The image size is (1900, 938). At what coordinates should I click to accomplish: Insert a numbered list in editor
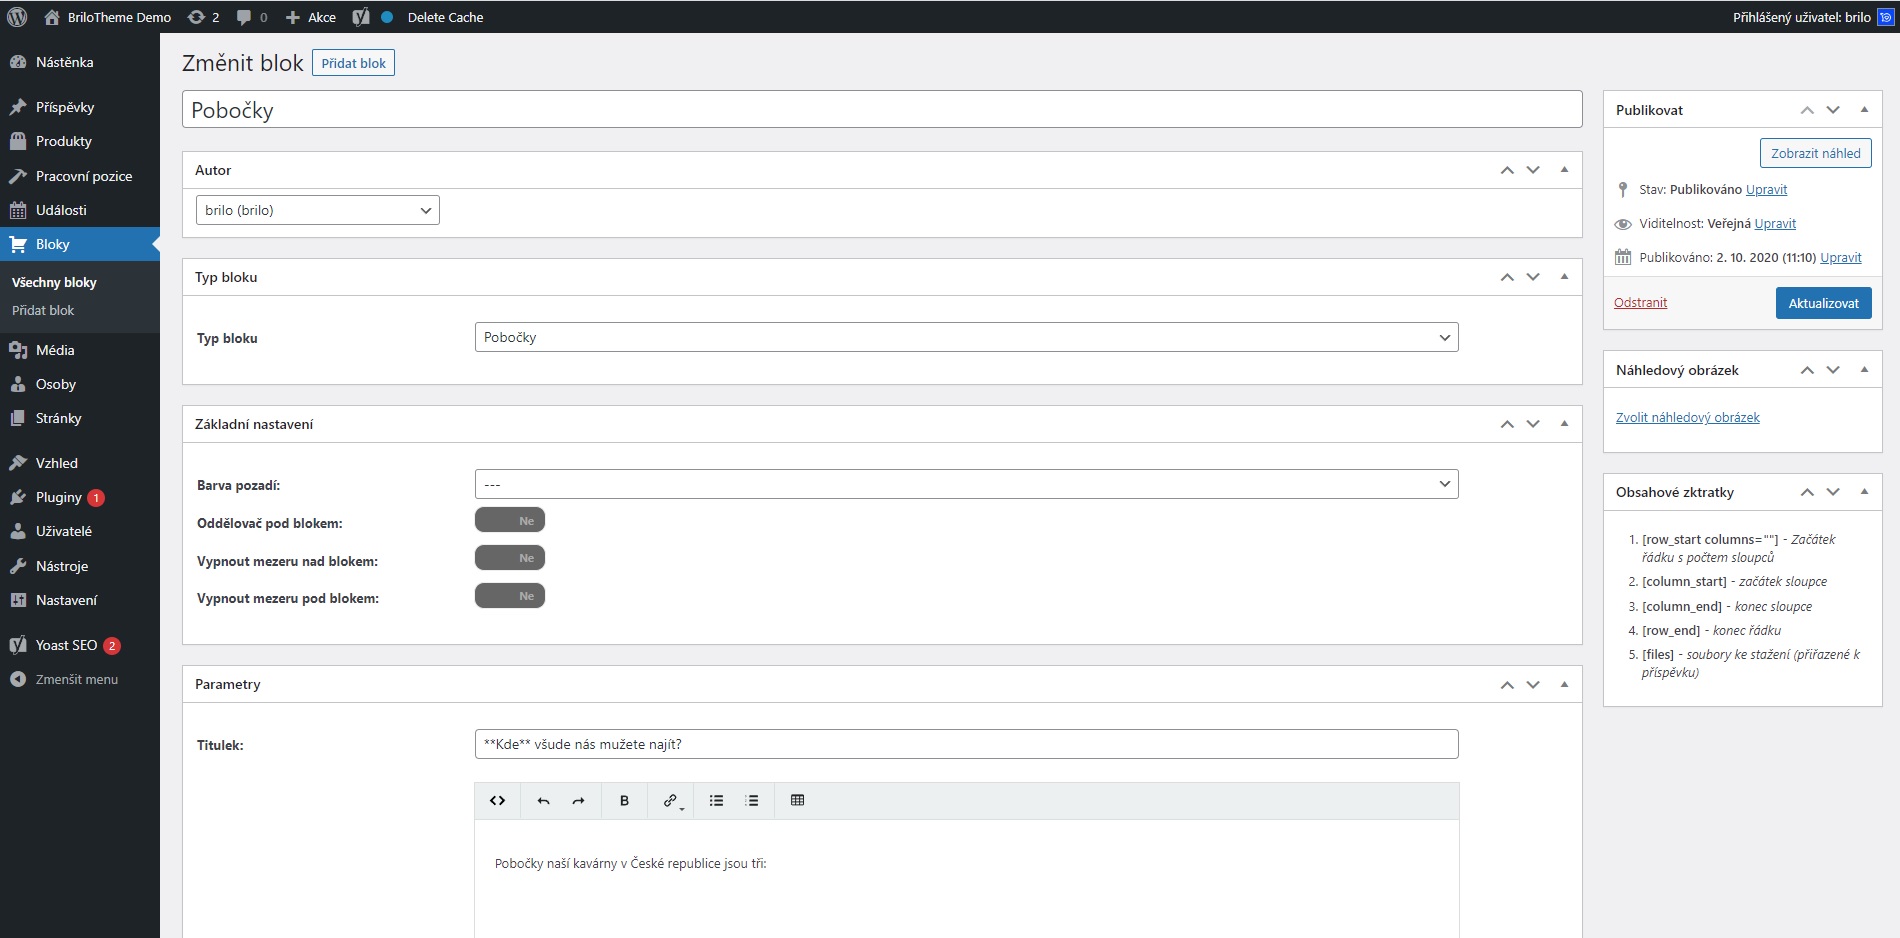[752, 801]
